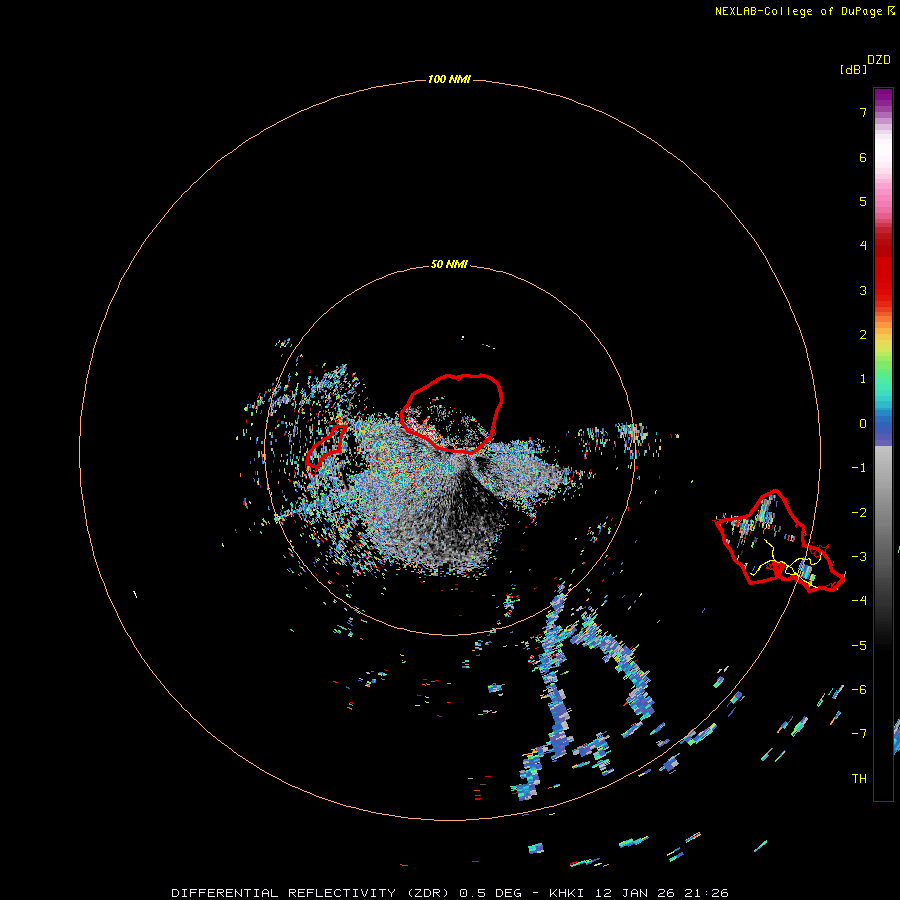The width and height of the screenshot is (900, 900).
Task: Click the TH label at the legend bottom
Action: 859,778
